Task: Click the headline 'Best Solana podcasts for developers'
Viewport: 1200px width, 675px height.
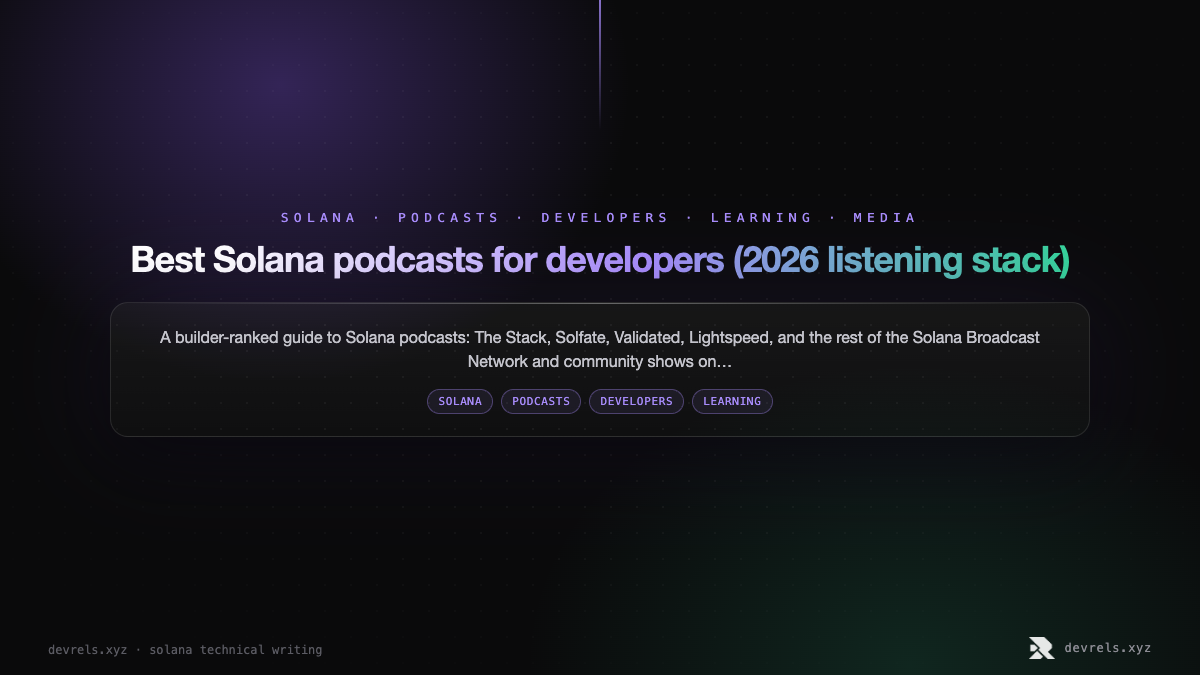Action: [600, 260]
